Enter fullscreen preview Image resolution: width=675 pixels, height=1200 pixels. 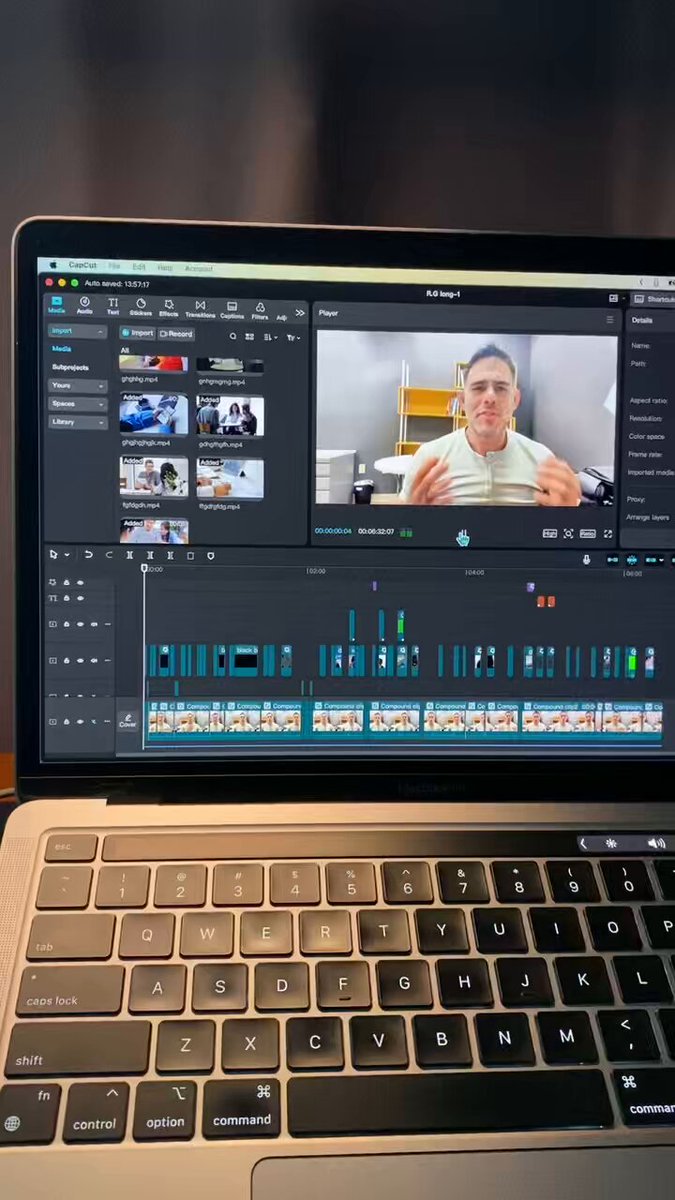click(x=607, y=534)
